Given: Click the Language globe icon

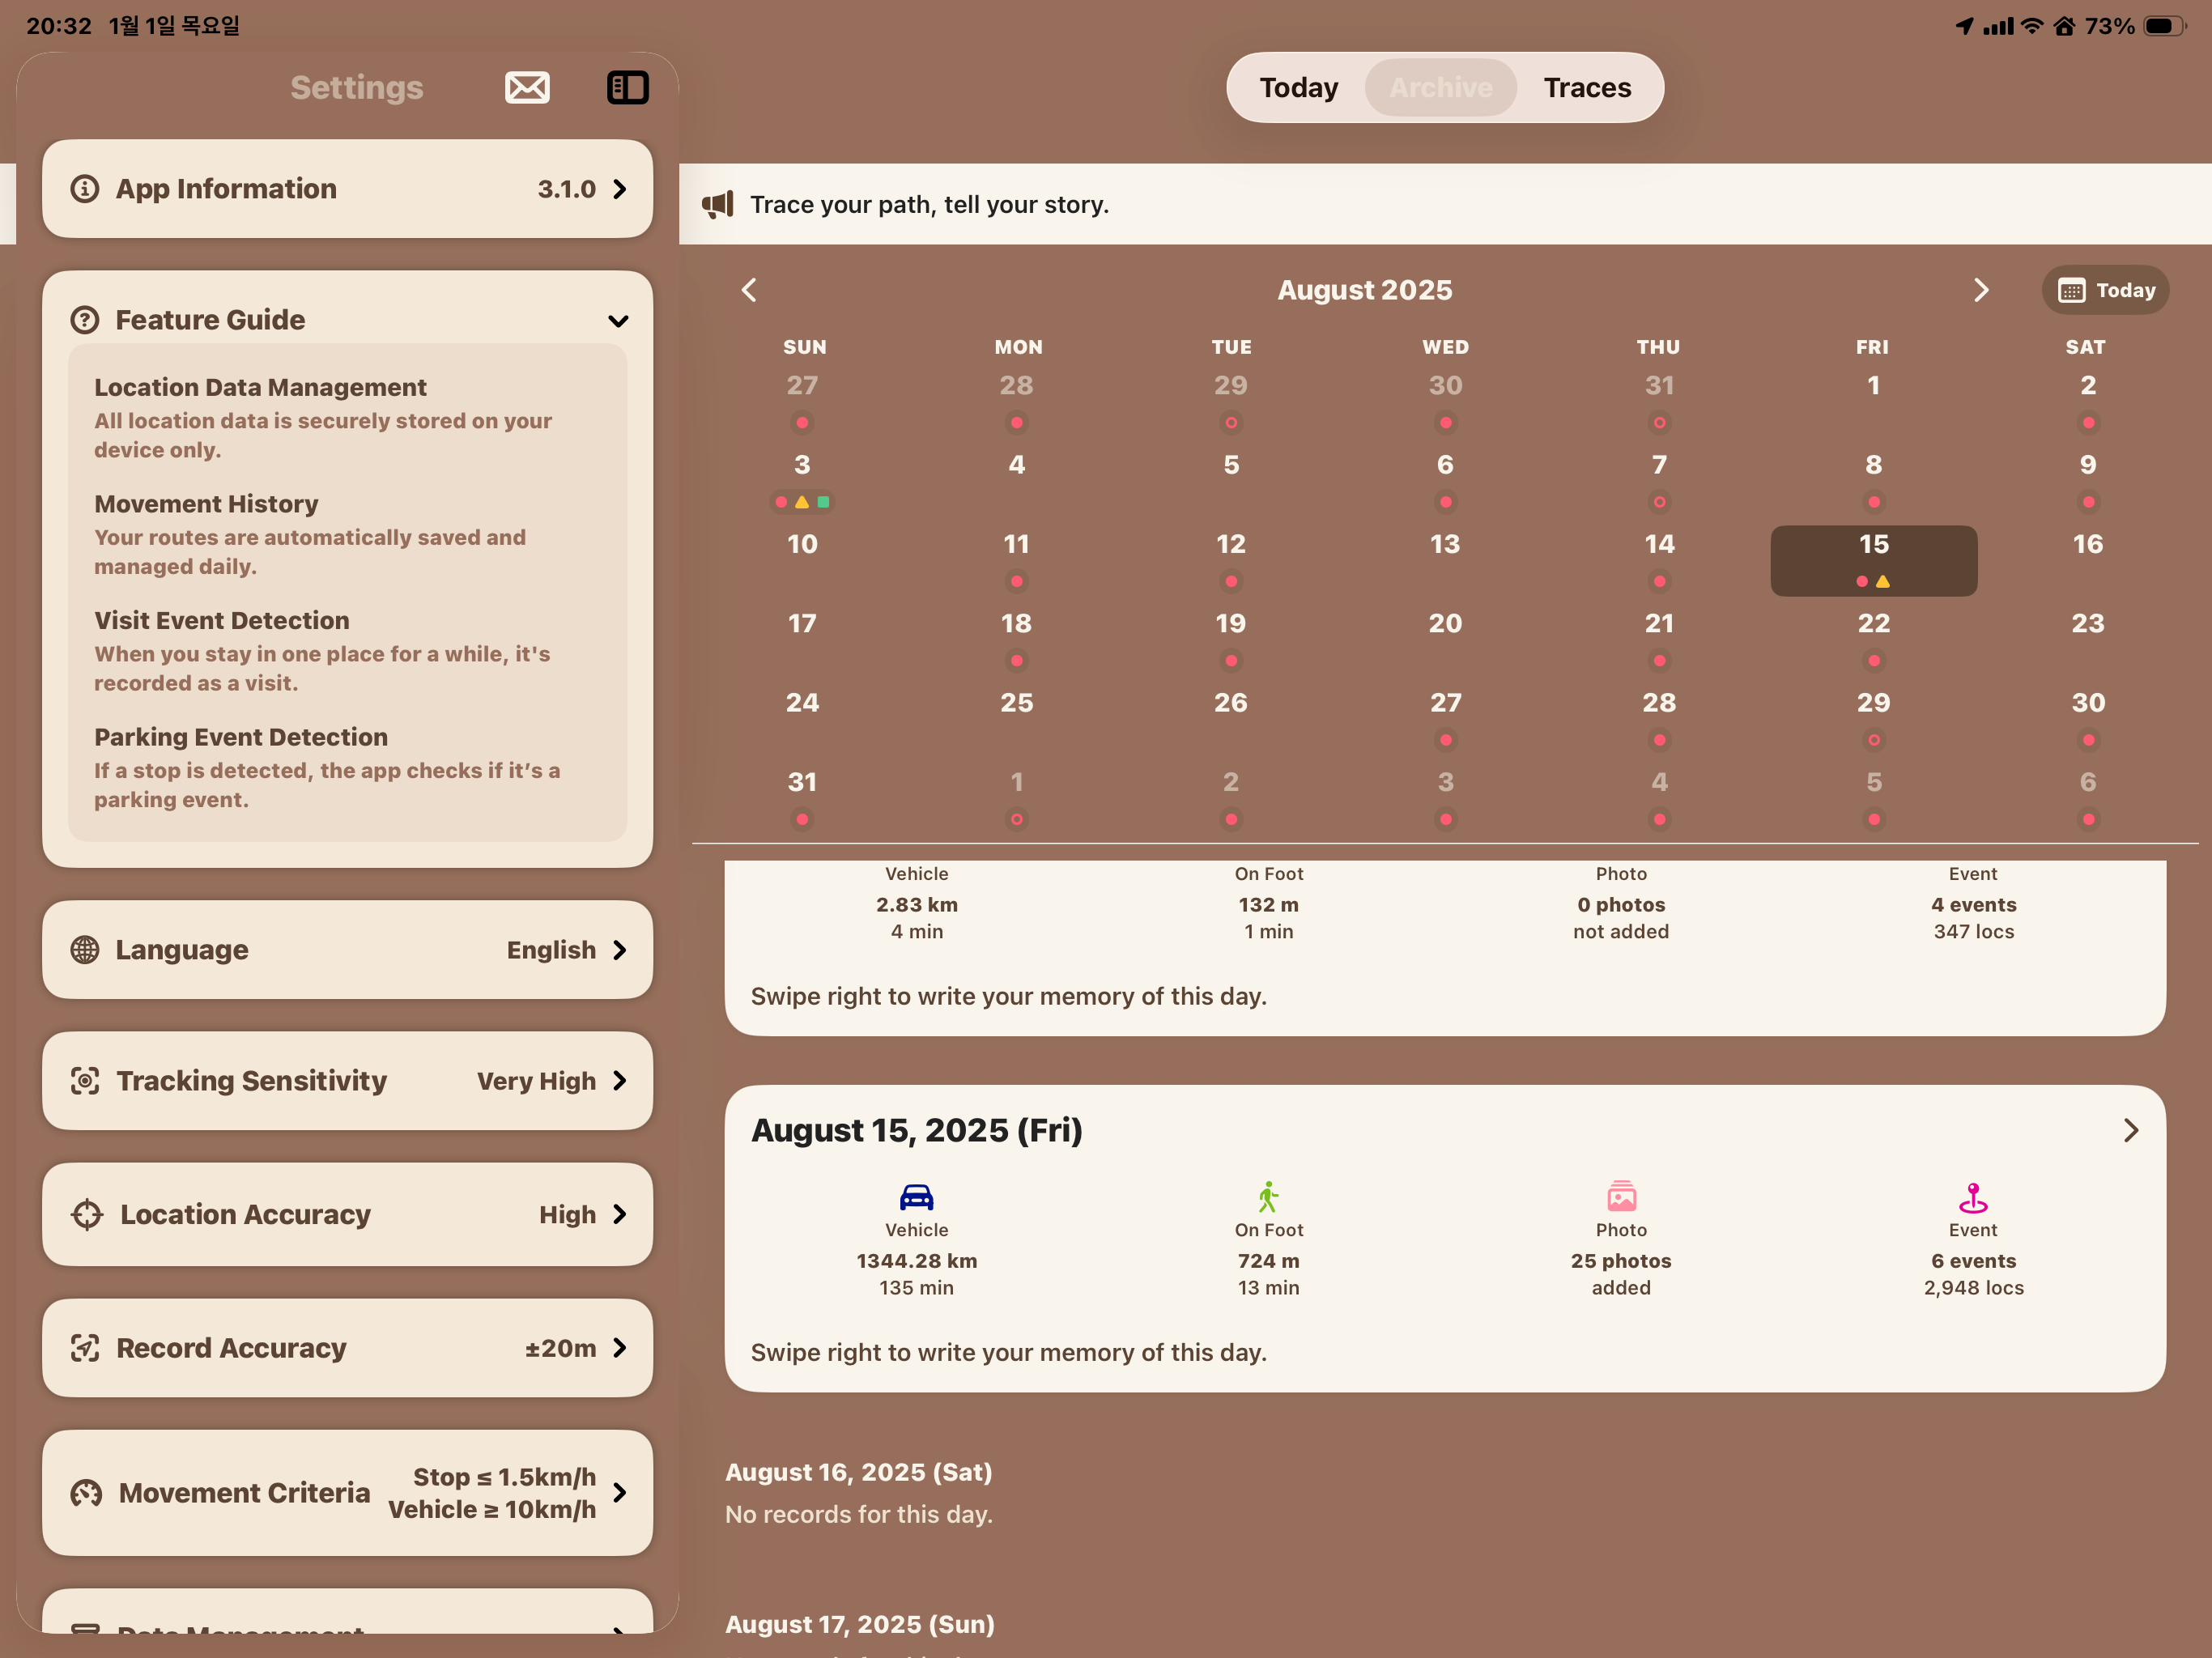Looking at the screenshot, I should pos(85,950).
